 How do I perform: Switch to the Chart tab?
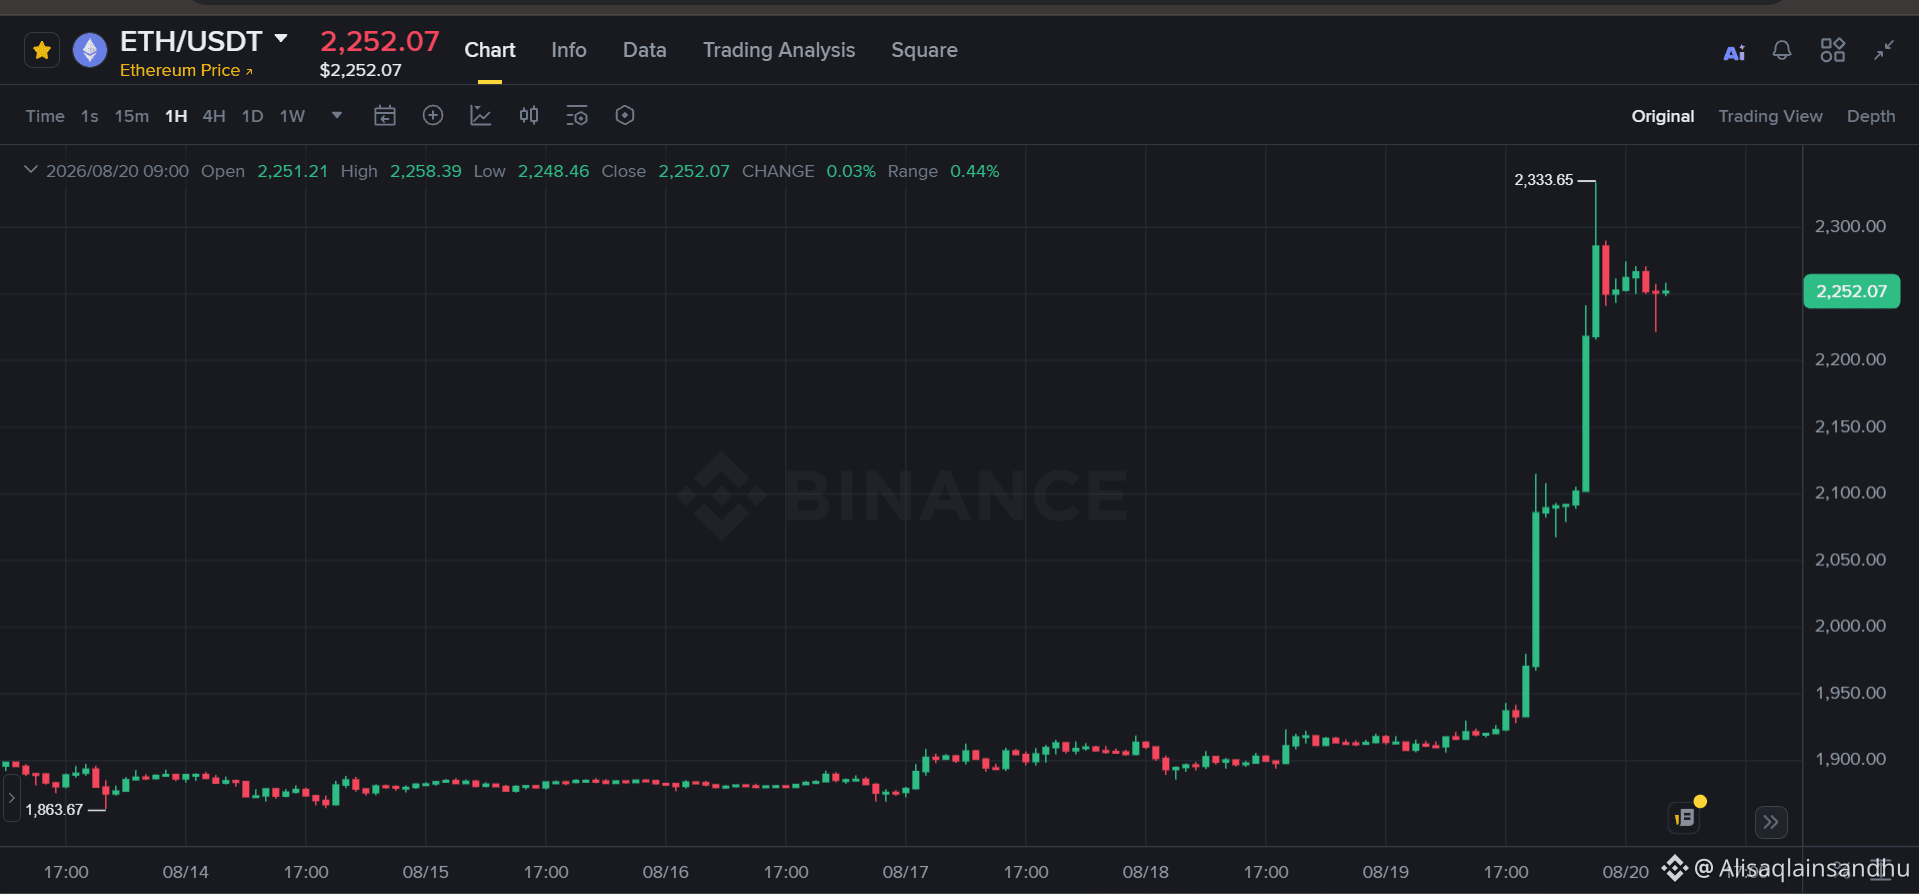click(x=490, y=50)
